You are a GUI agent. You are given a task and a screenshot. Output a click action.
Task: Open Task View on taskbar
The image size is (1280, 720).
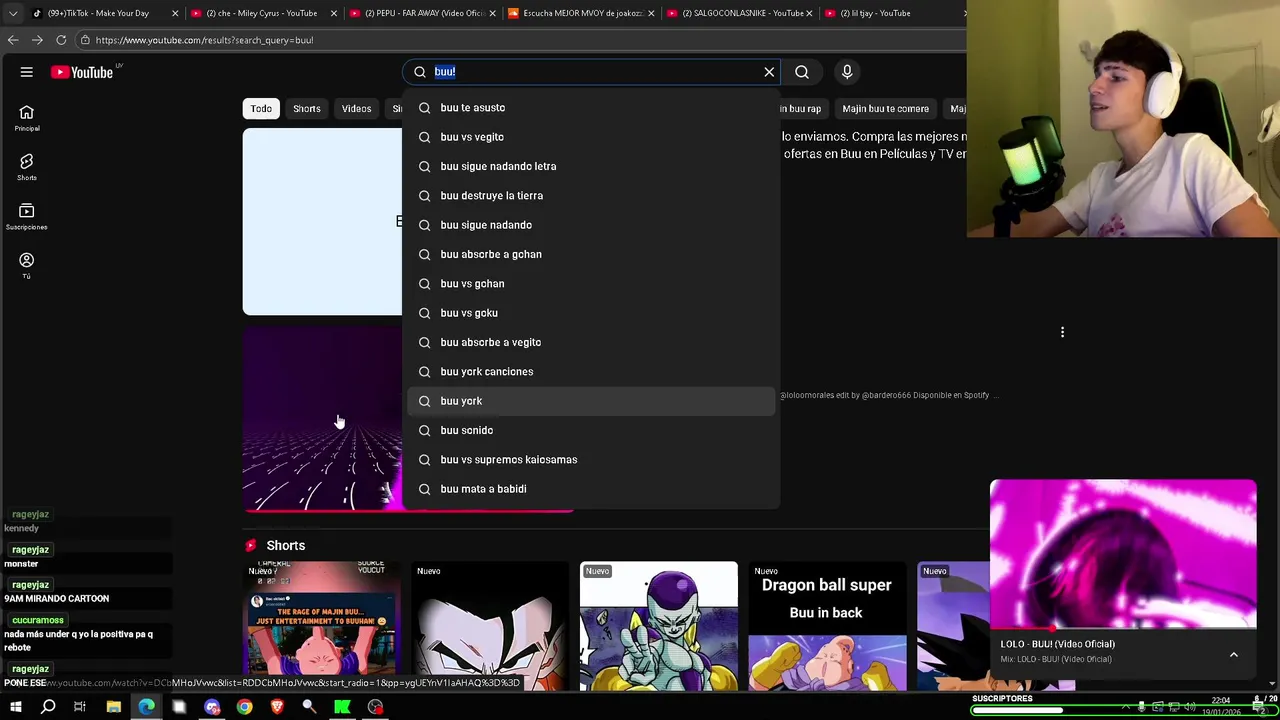[80, 707]
